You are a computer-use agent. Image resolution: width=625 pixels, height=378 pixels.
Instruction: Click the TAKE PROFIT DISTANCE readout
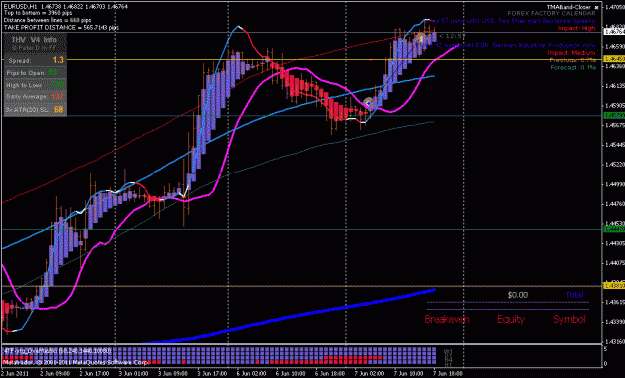[61, 28]
